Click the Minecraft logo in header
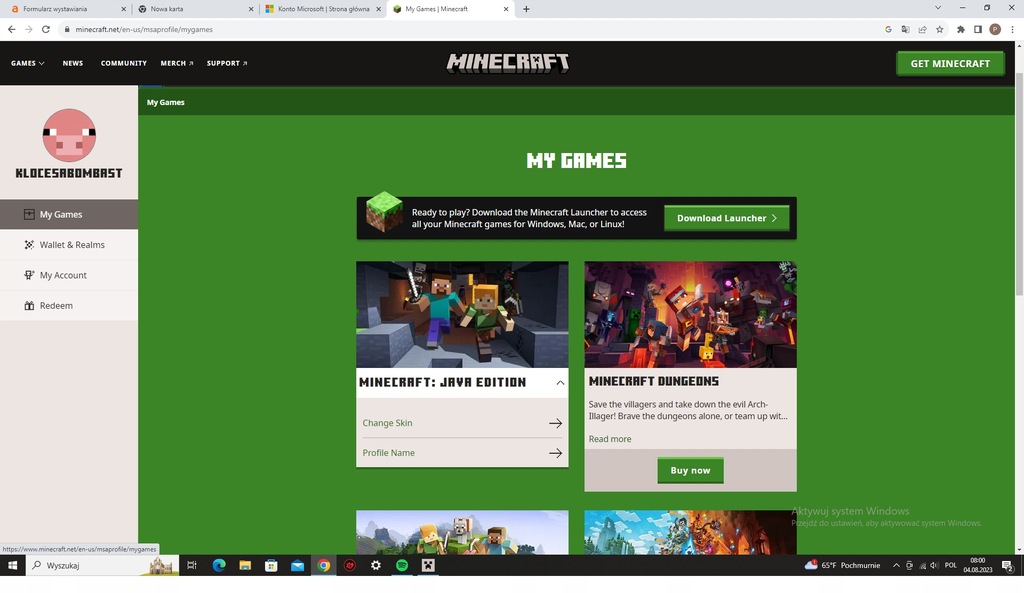This screenshot has width=1024, height=593. pos(507,63)
